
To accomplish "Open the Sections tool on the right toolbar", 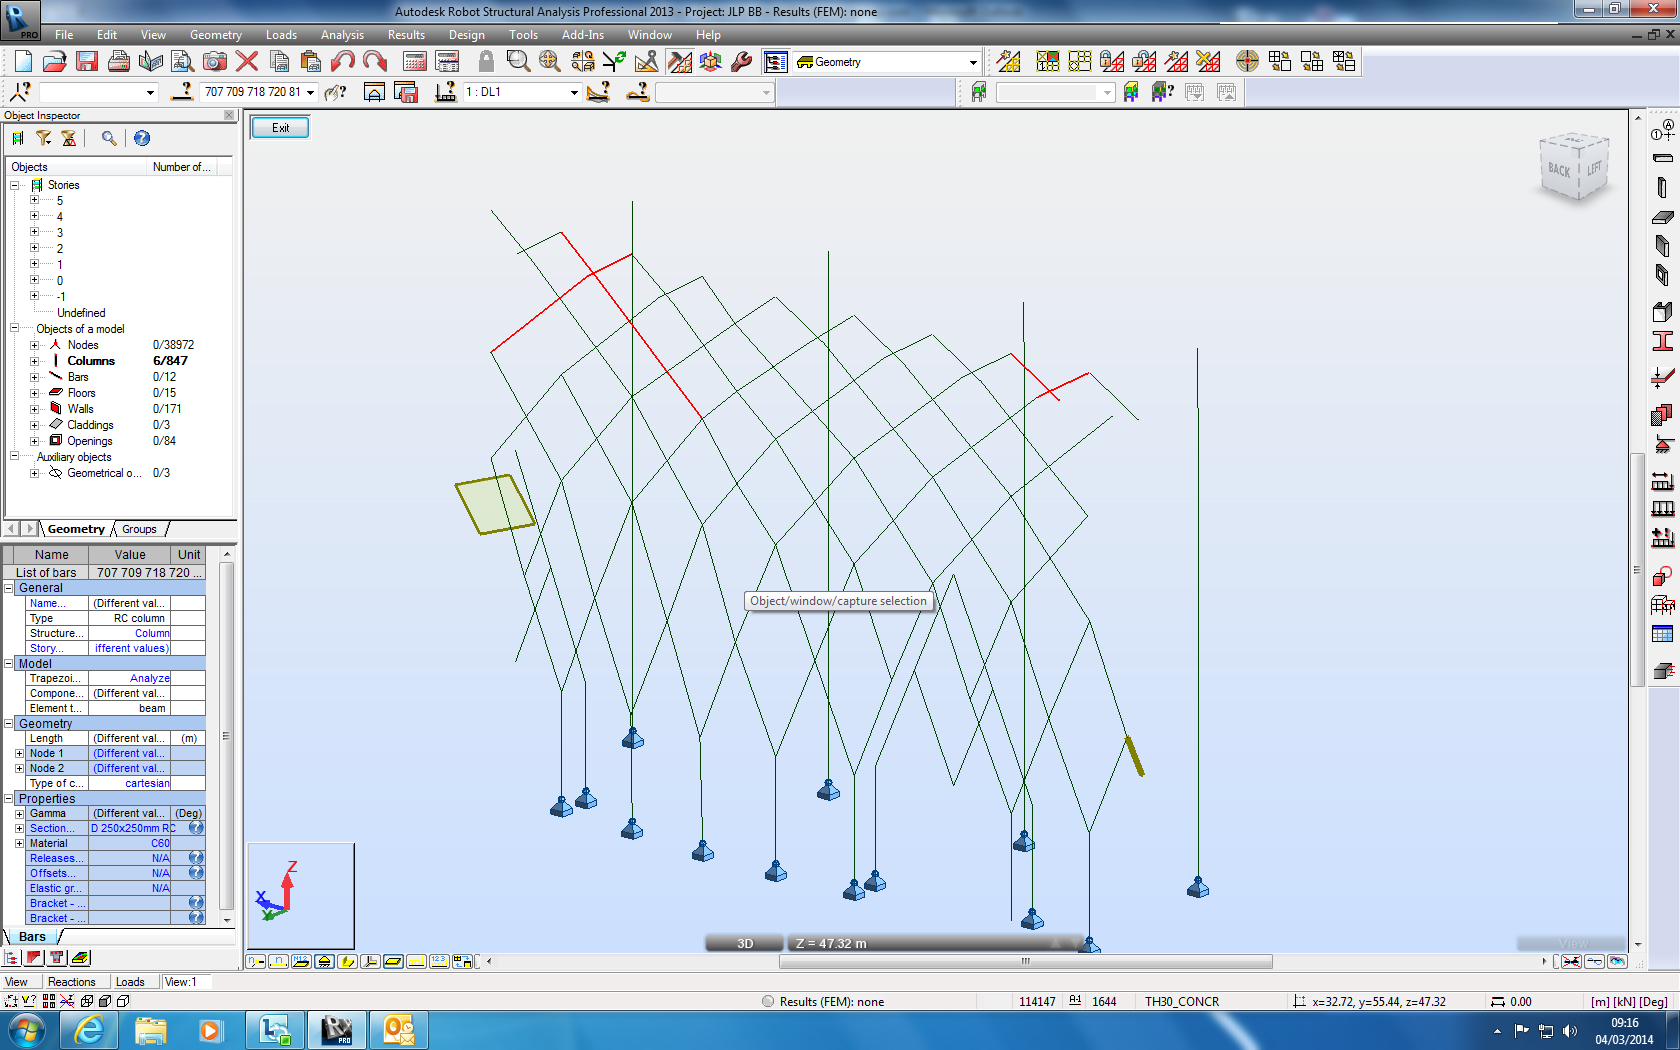I will (x=1664, y=340).
